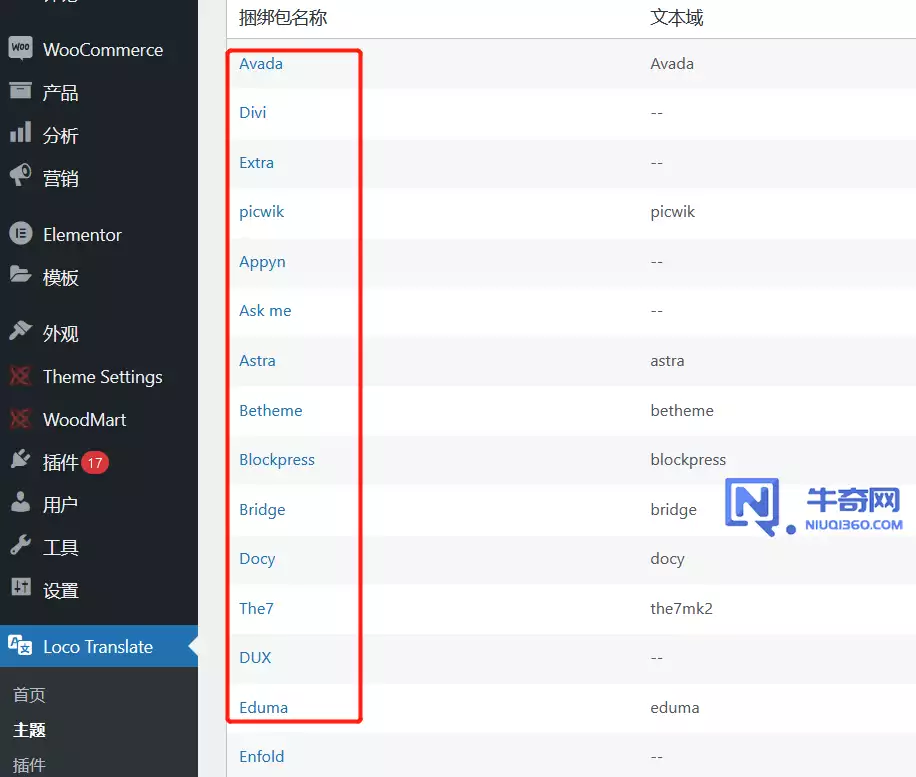Click the lowercase eduma text domain
The image size is (916, 777).
click(675, 707)
